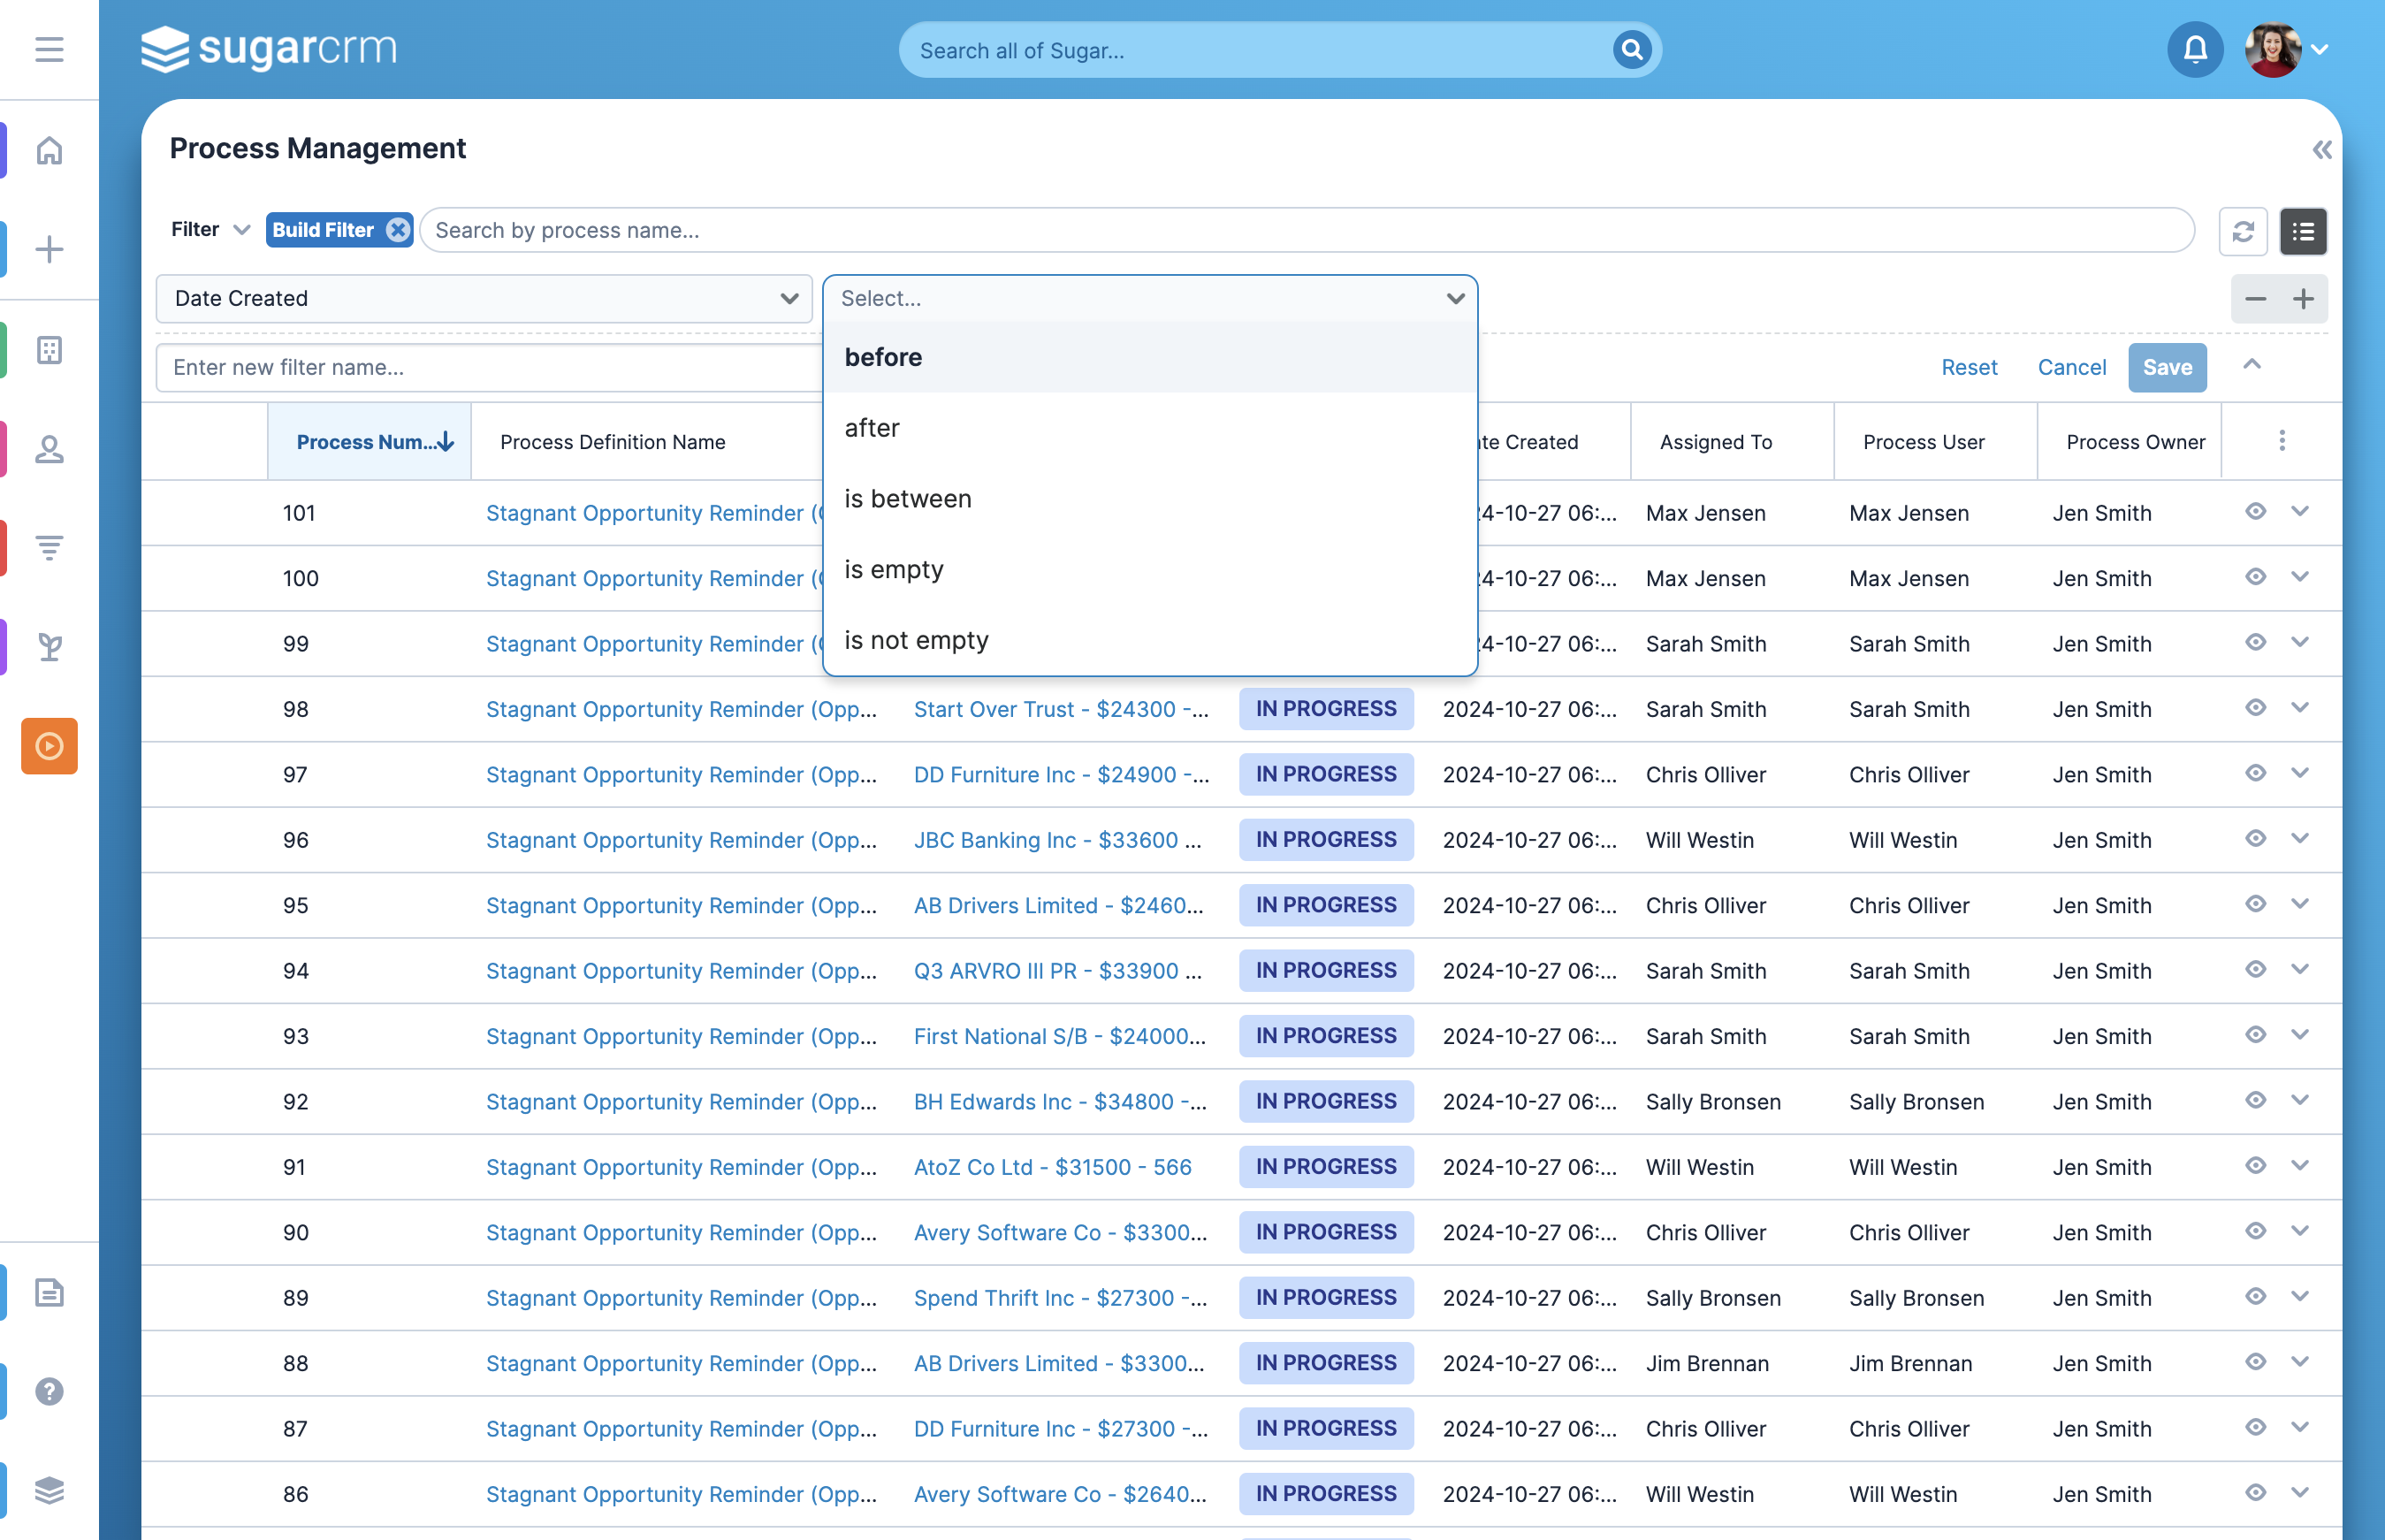The image size is (2385, 1540).
Task: Open the Opportunities funnel icon in the sidebar
Action: tap(49, 547)
